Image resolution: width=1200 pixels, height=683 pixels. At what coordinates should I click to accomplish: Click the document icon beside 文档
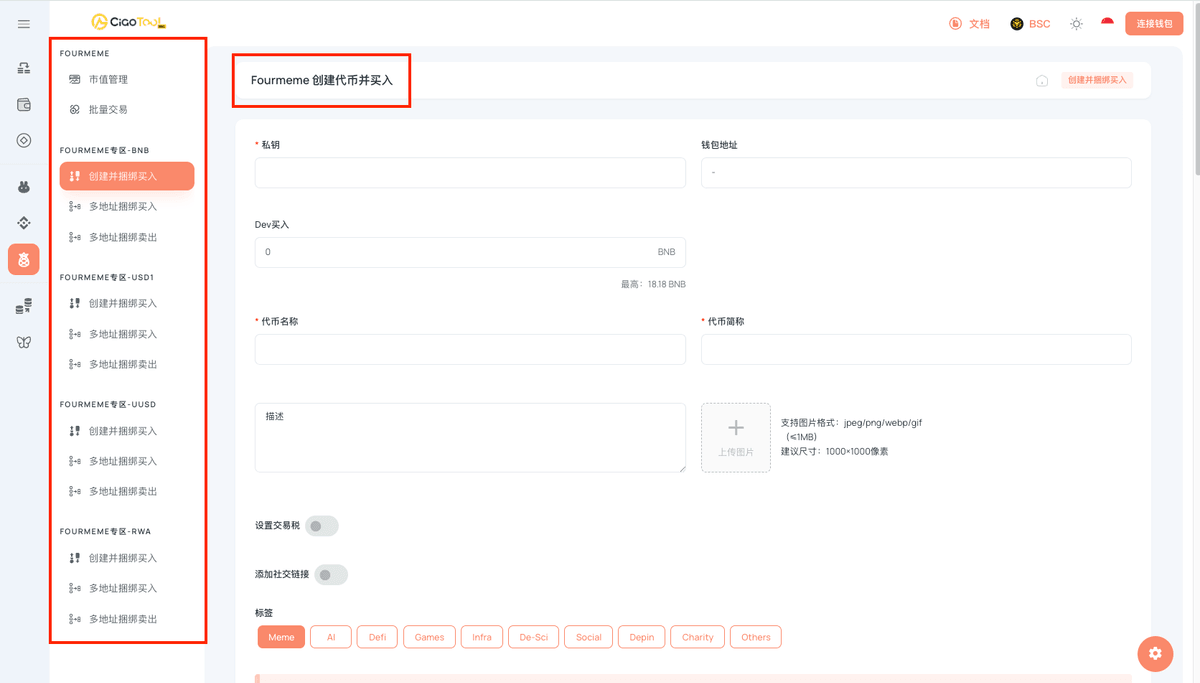click(x=955, y=23)
